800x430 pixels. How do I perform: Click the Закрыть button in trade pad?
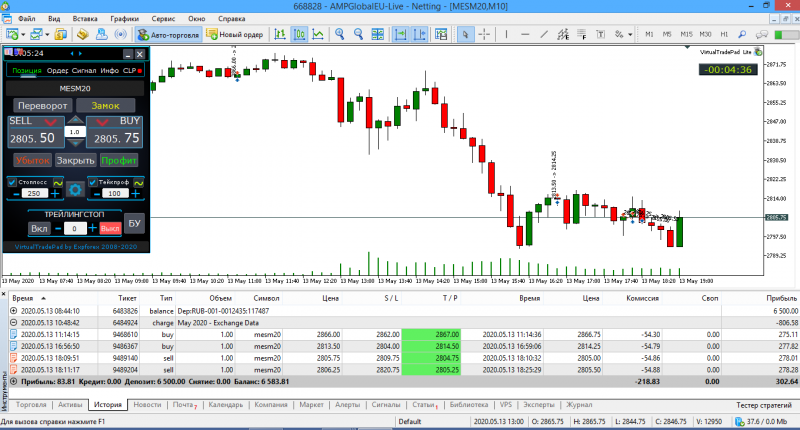pyautogui.click(x=76, y=160)
